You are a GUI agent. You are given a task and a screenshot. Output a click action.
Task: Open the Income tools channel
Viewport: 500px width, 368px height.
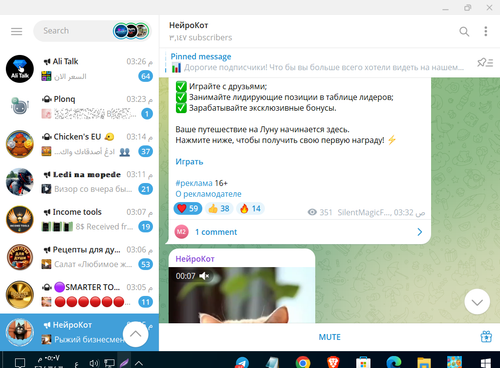79,219
